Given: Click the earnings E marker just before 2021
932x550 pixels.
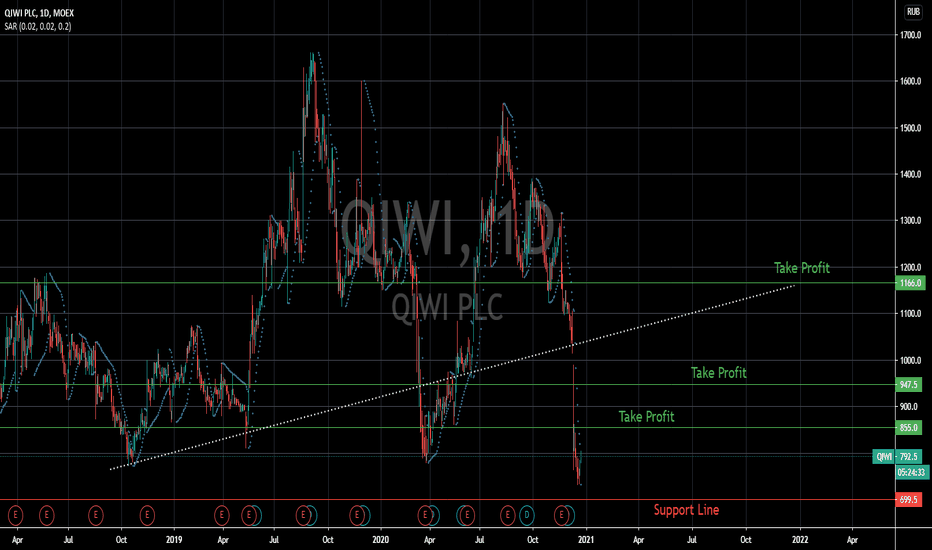Looking at the screenshot, I should [562, 515].
